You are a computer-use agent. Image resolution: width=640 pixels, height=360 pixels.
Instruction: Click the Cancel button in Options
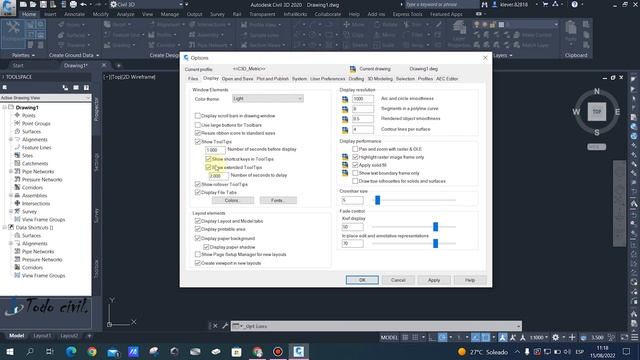pyautogui.click(x=398, y=280)
